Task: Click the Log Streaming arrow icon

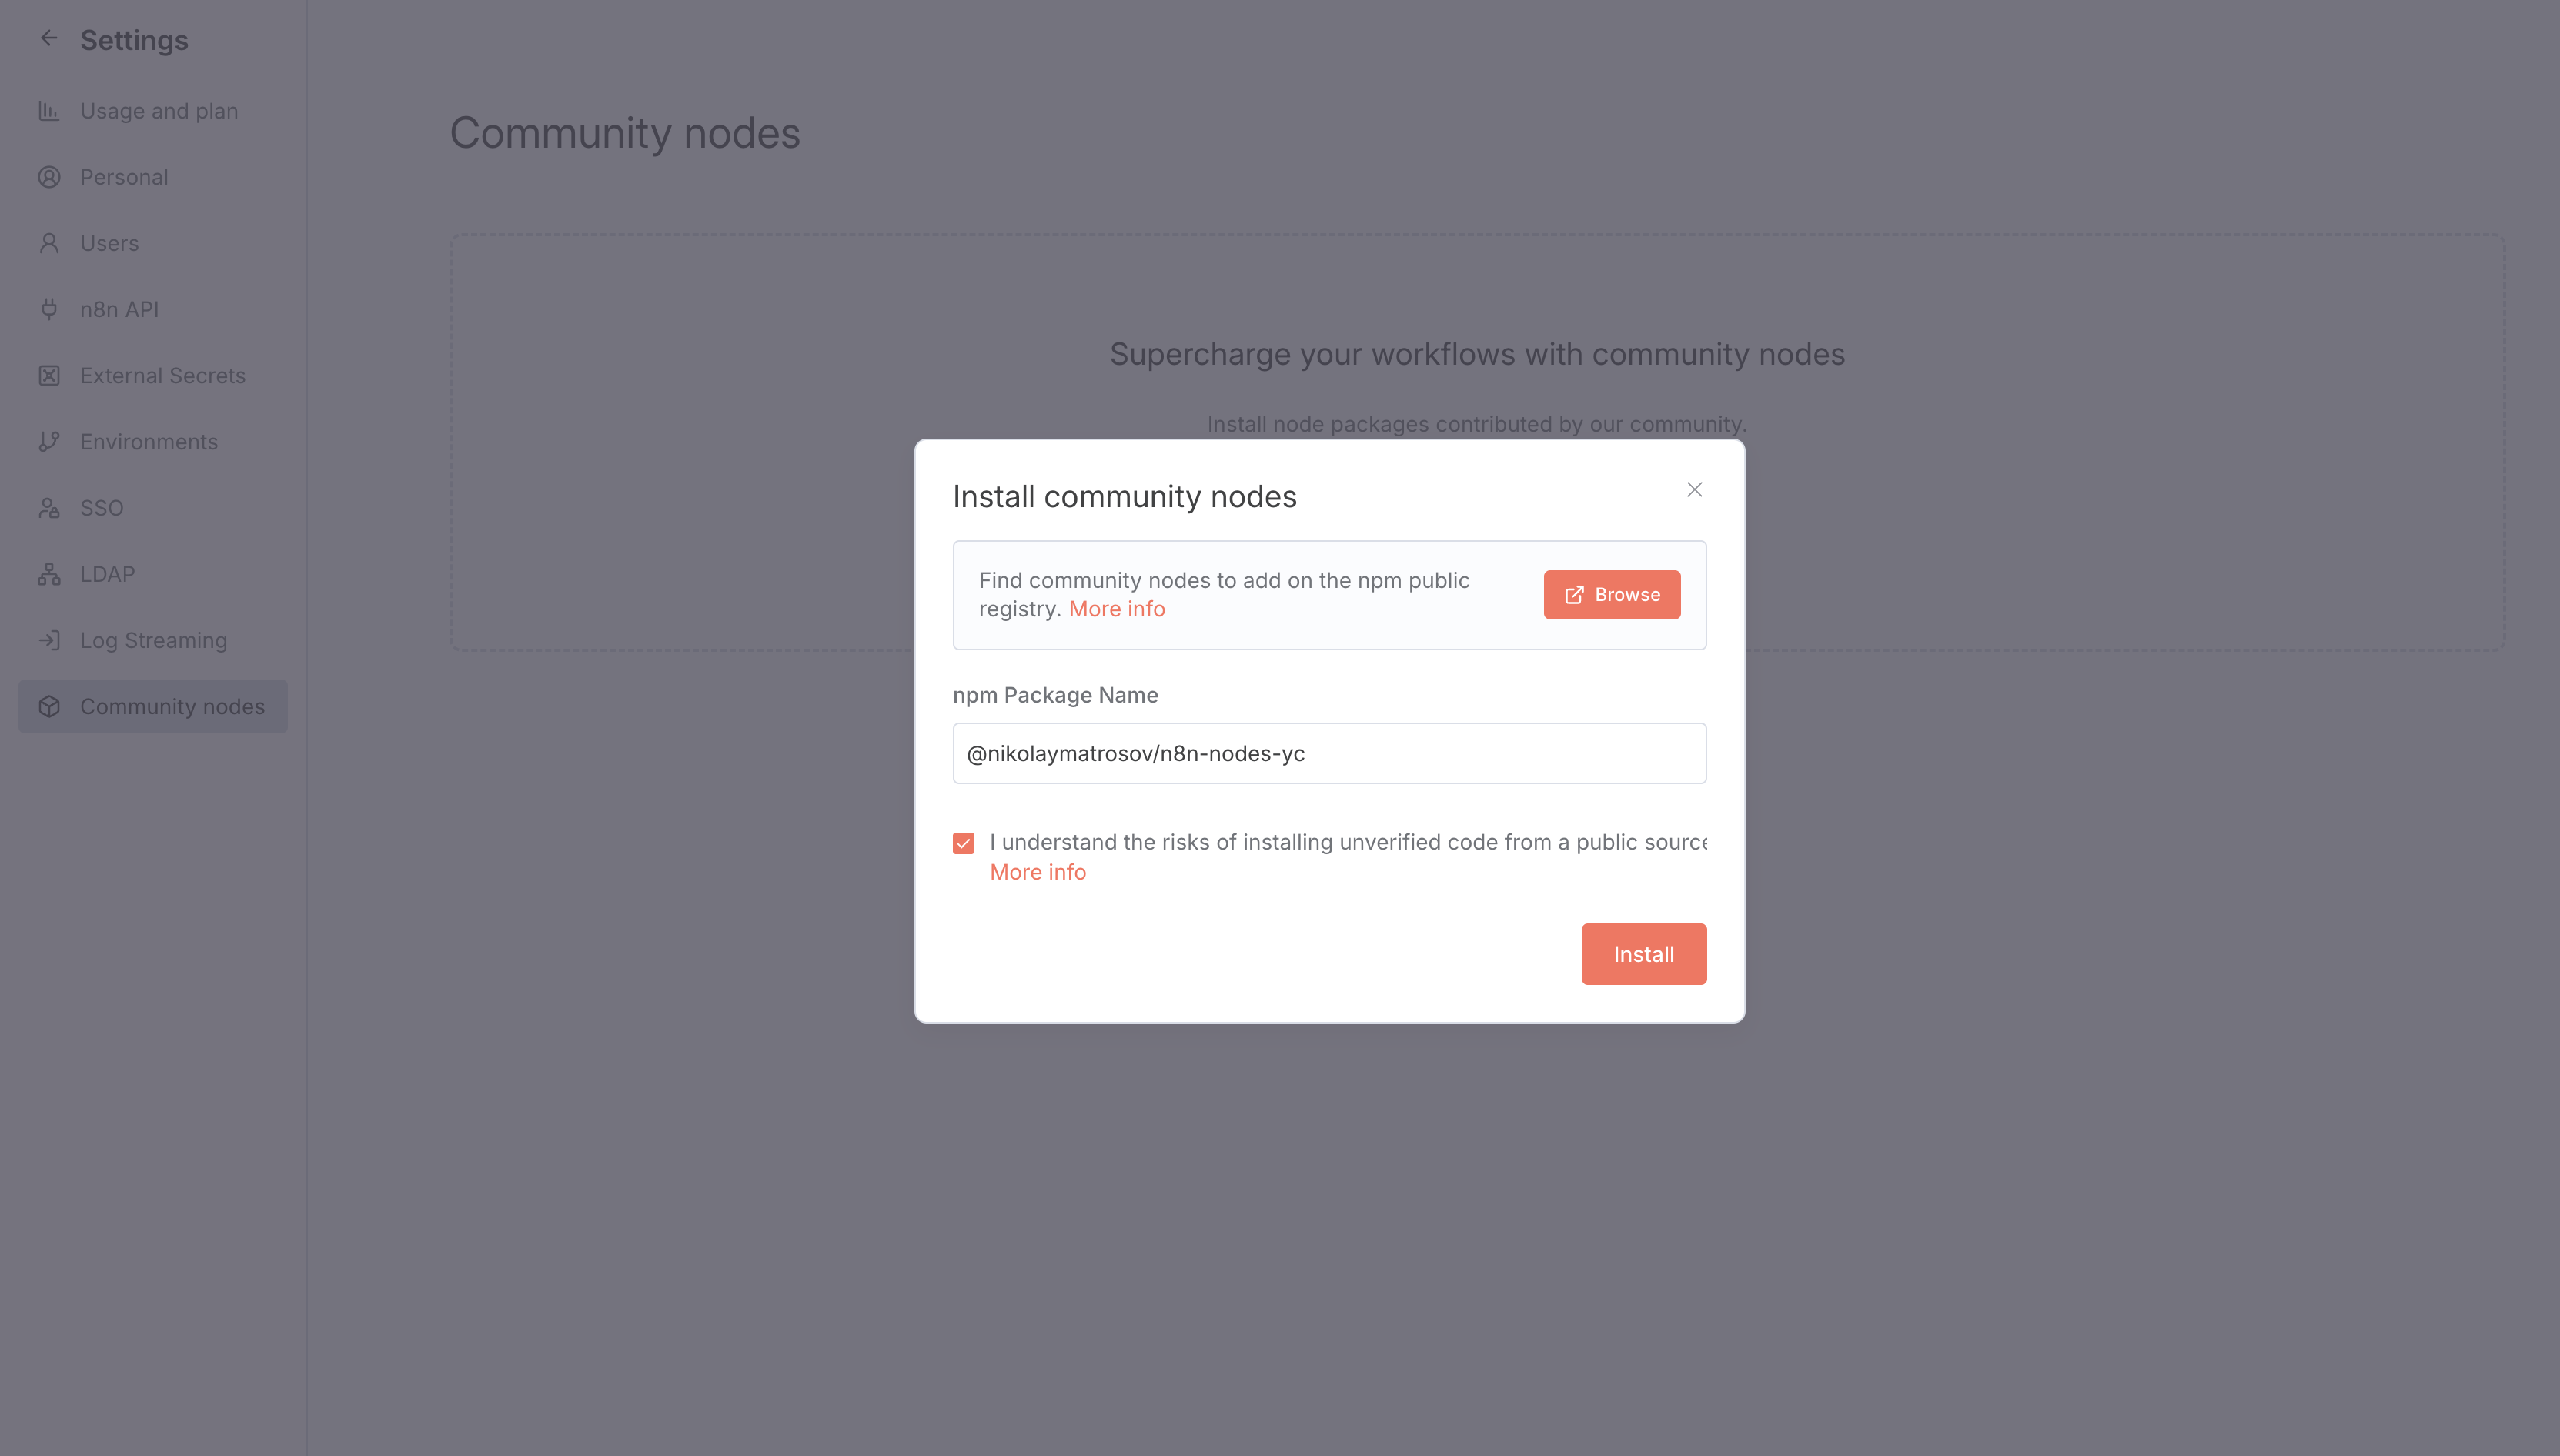Action: click(x=49, y=640)
